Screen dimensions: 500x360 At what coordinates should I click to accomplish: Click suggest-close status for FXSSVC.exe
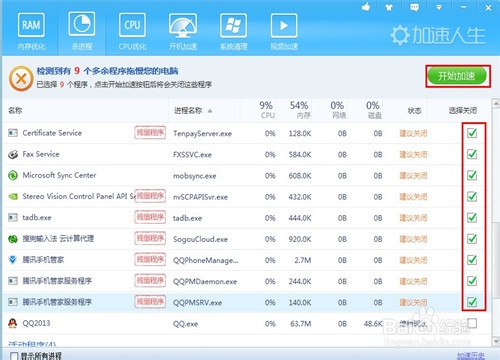pyautogui.click(x=413, y=154)
